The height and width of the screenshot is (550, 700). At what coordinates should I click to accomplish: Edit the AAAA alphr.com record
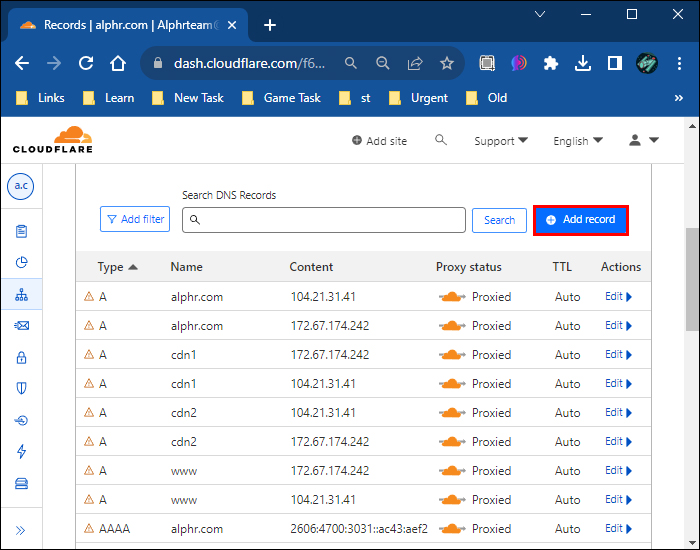[x=618, y=529]
